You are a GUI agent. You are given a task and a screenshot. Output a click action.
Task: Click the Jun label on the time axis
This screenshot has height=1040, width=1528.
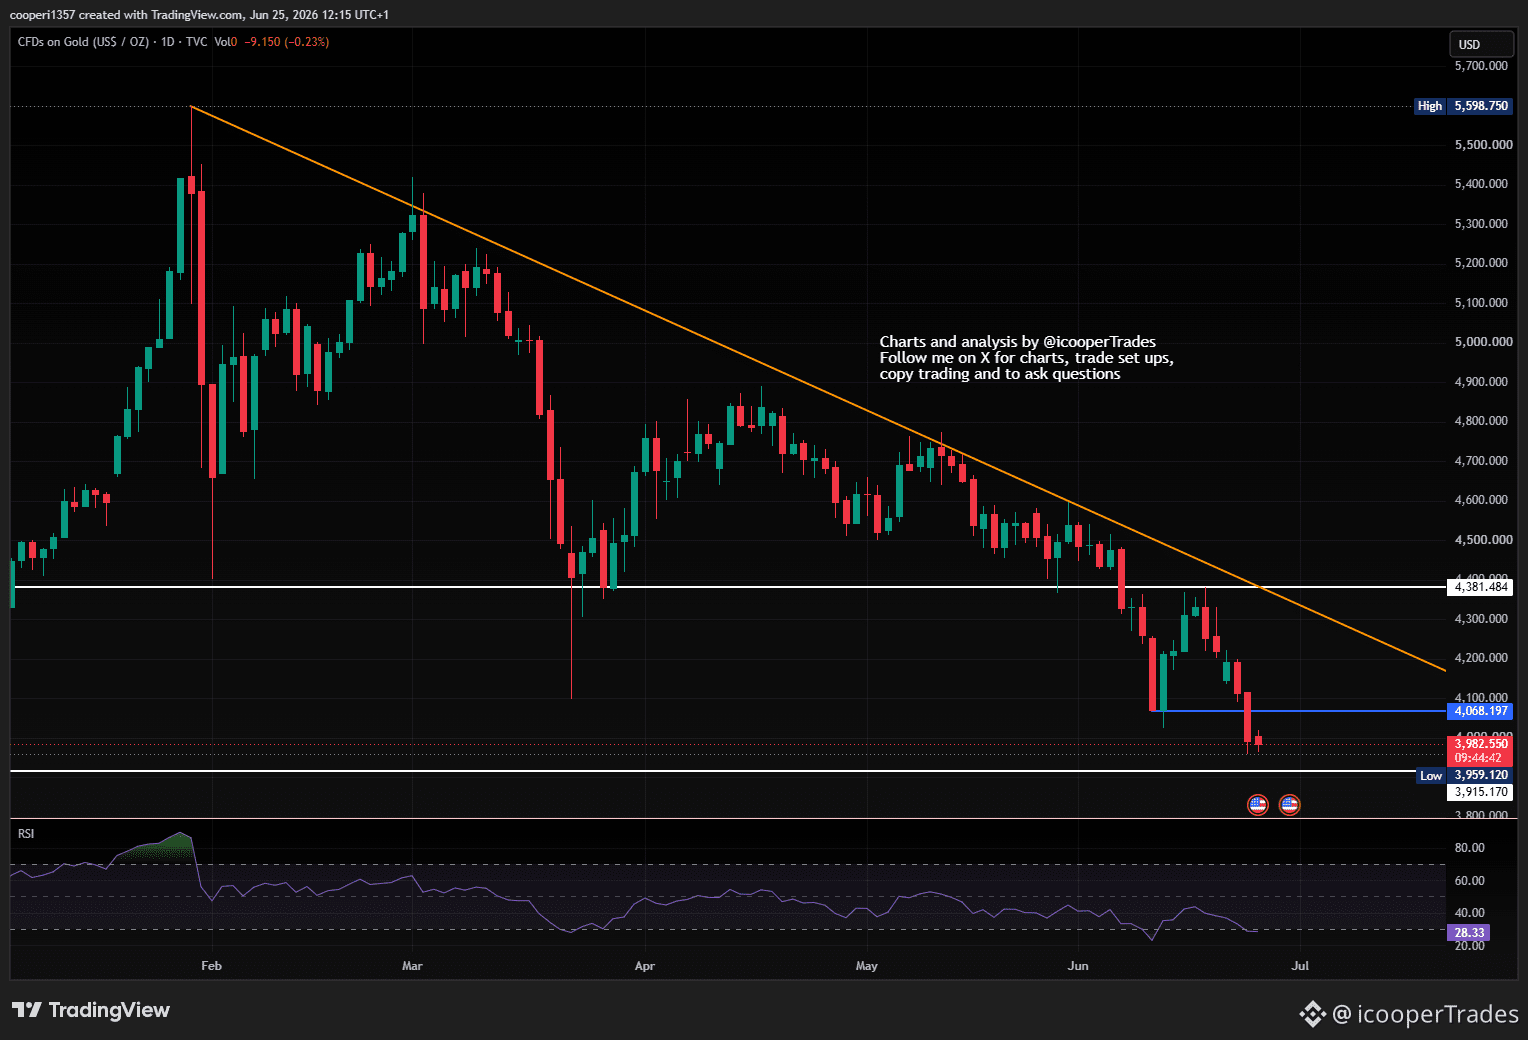tap(1078, 966)
